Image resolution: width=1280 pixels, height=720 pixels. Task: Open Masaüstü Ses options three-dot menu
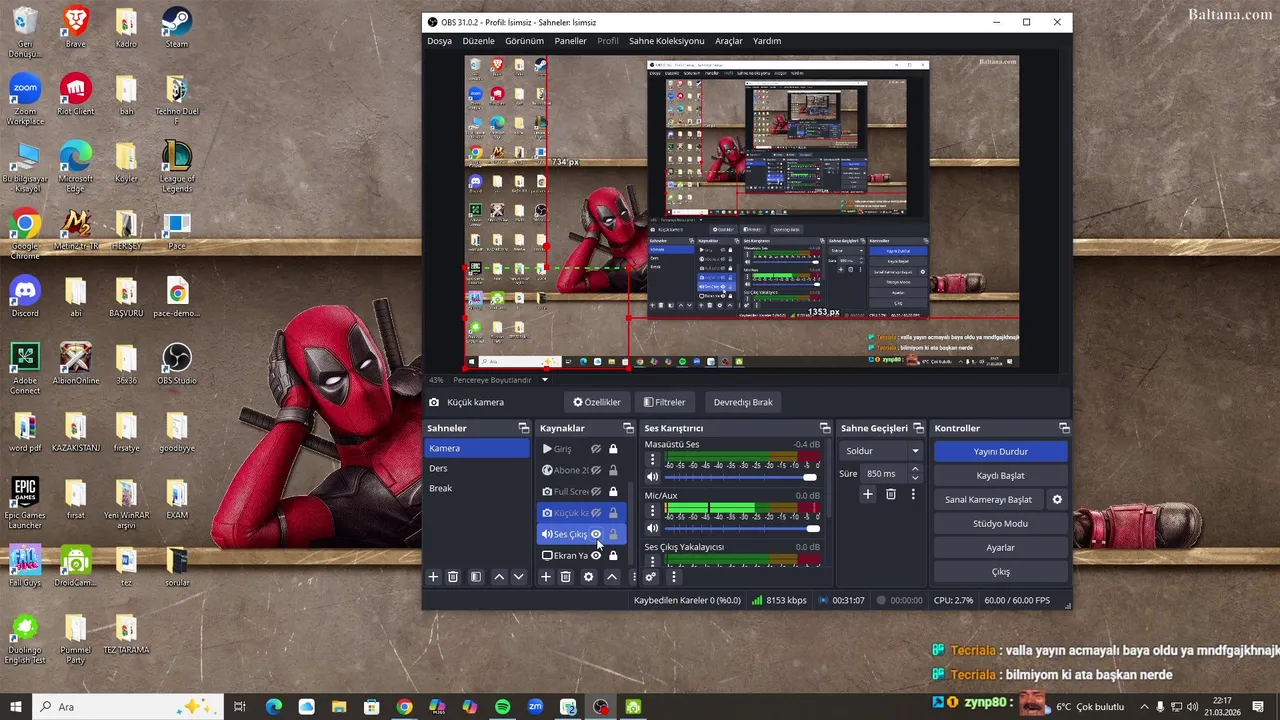(653, 460)
